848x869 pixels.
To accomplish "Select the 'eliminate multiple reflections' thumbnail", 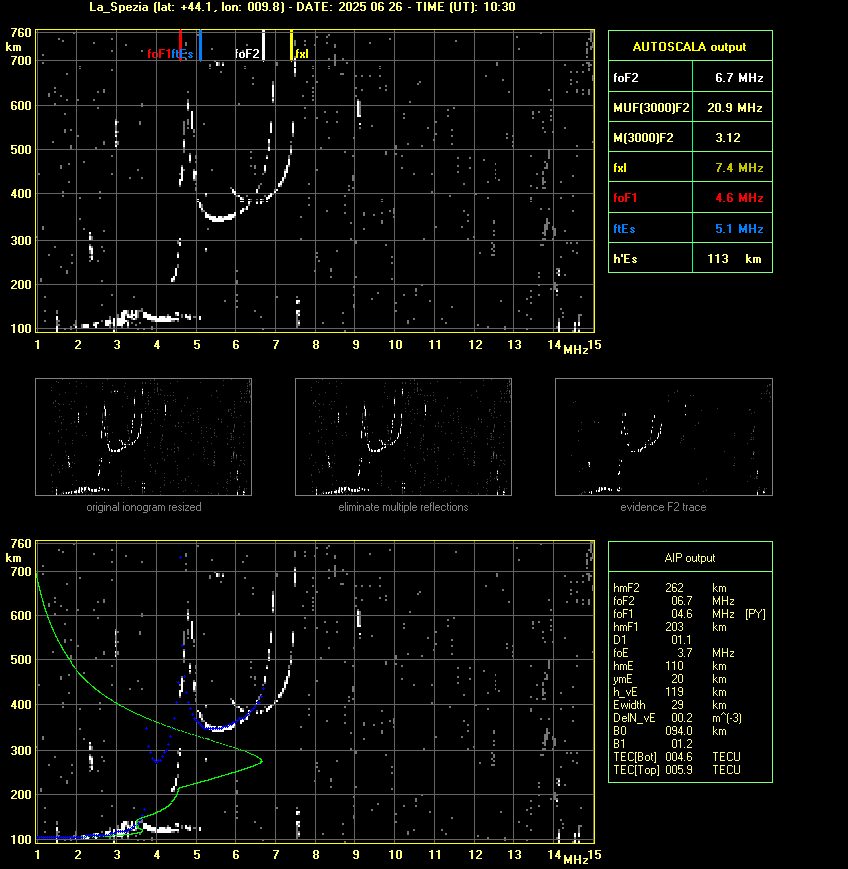I will [x=403, y=437].
